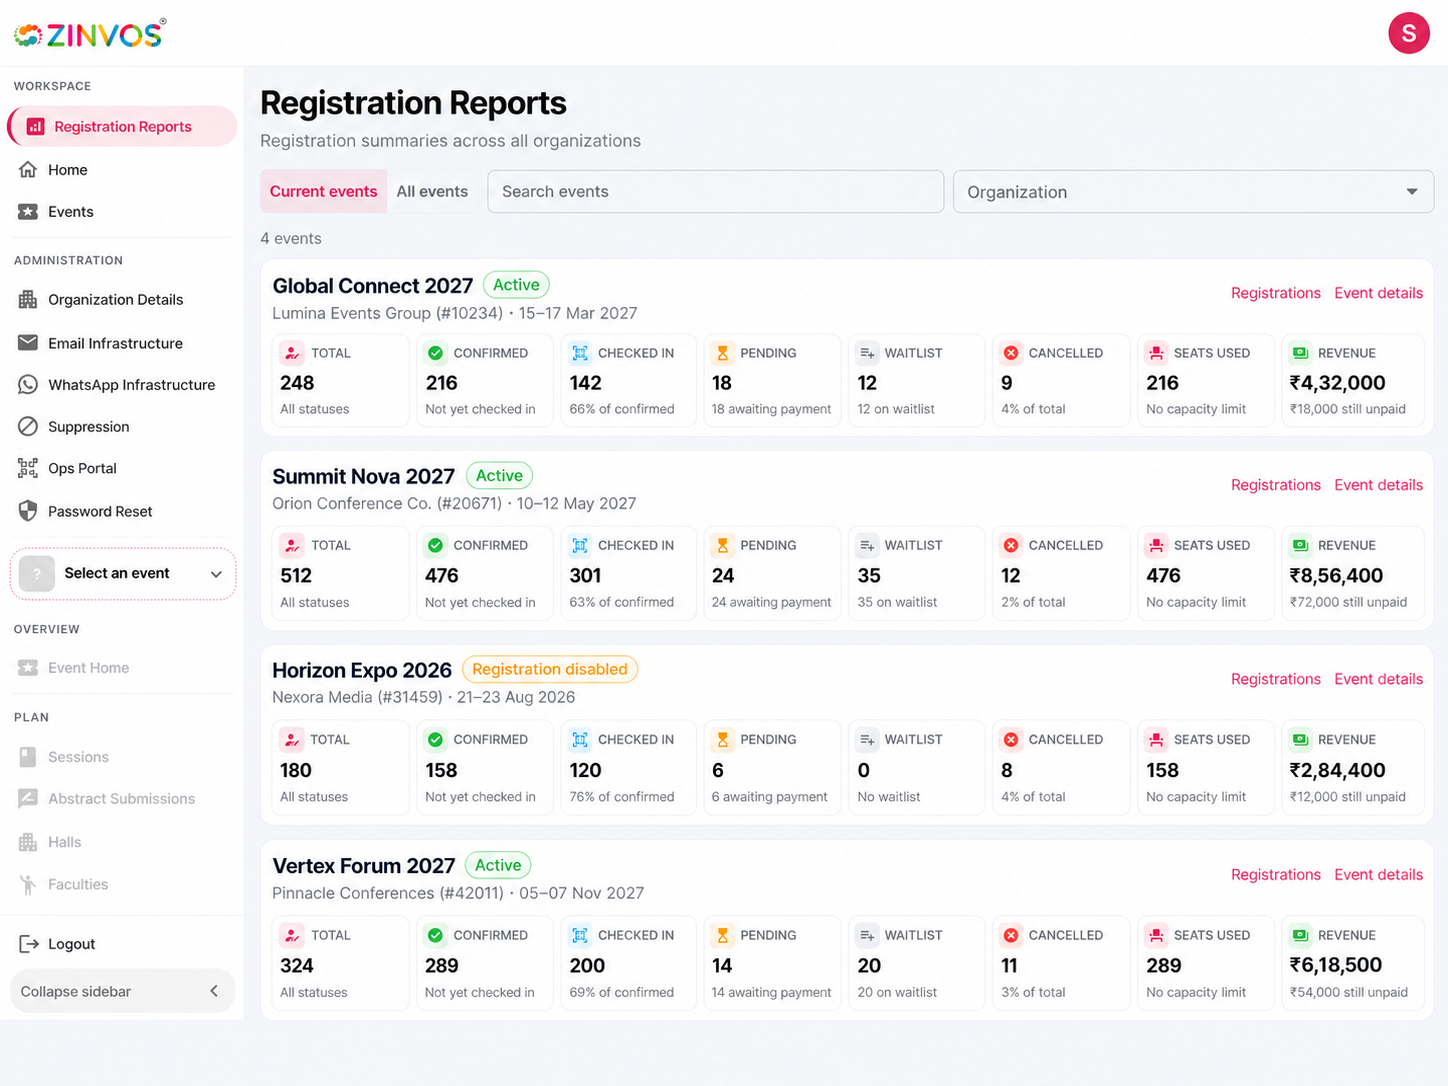The height and width of the screenshot is (1086, 1448).
Task: Go to Home in sidebar
Action: click(x=122, y=170)
